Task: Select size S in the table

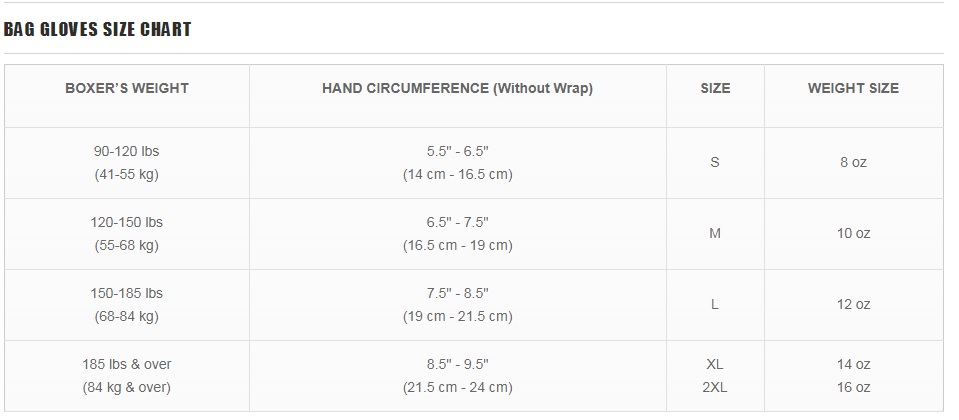Action: coord(715,163)
